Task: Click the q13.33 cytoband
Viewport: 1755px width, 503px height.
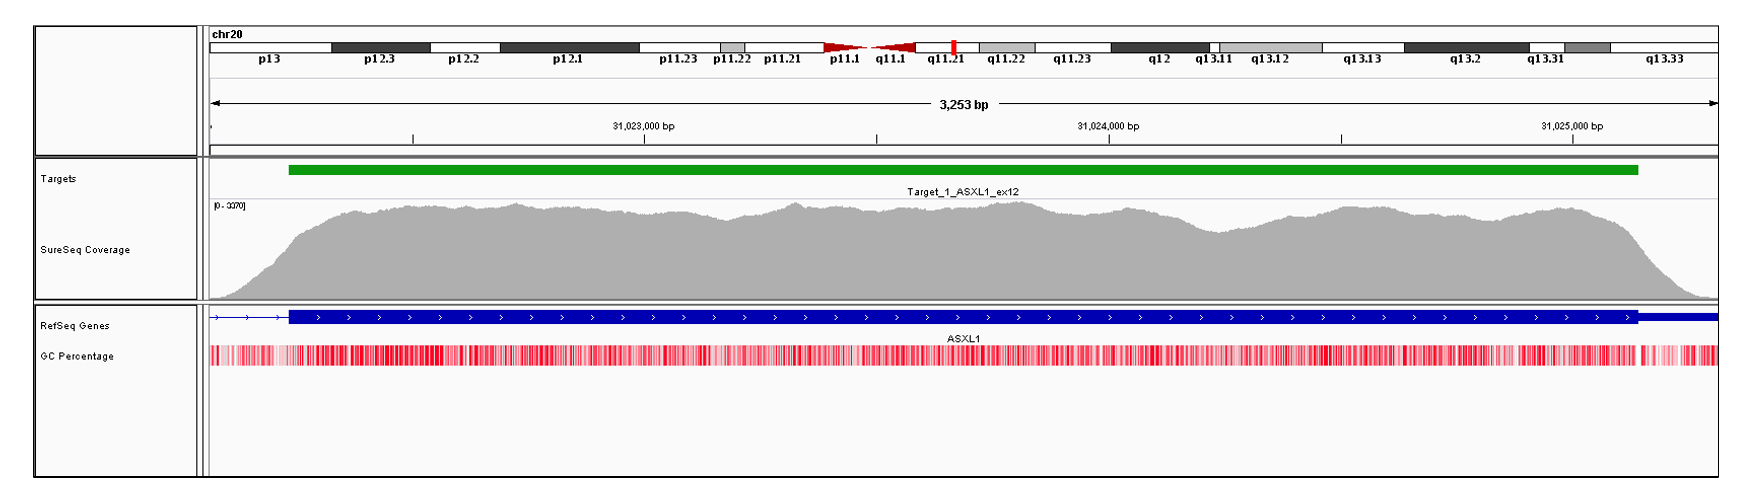Action: pyautogui.click(x=1665, y=48)
